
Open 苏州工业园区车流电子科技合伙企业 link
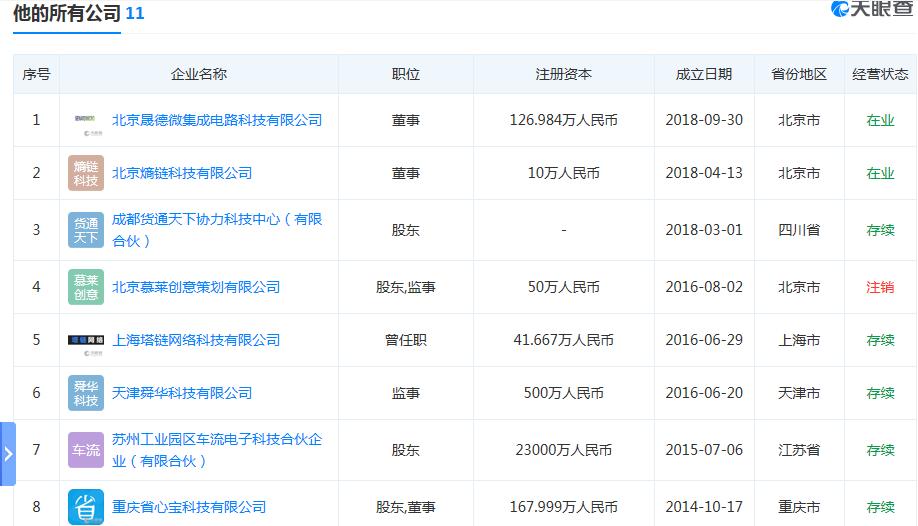tap(217, 450)
